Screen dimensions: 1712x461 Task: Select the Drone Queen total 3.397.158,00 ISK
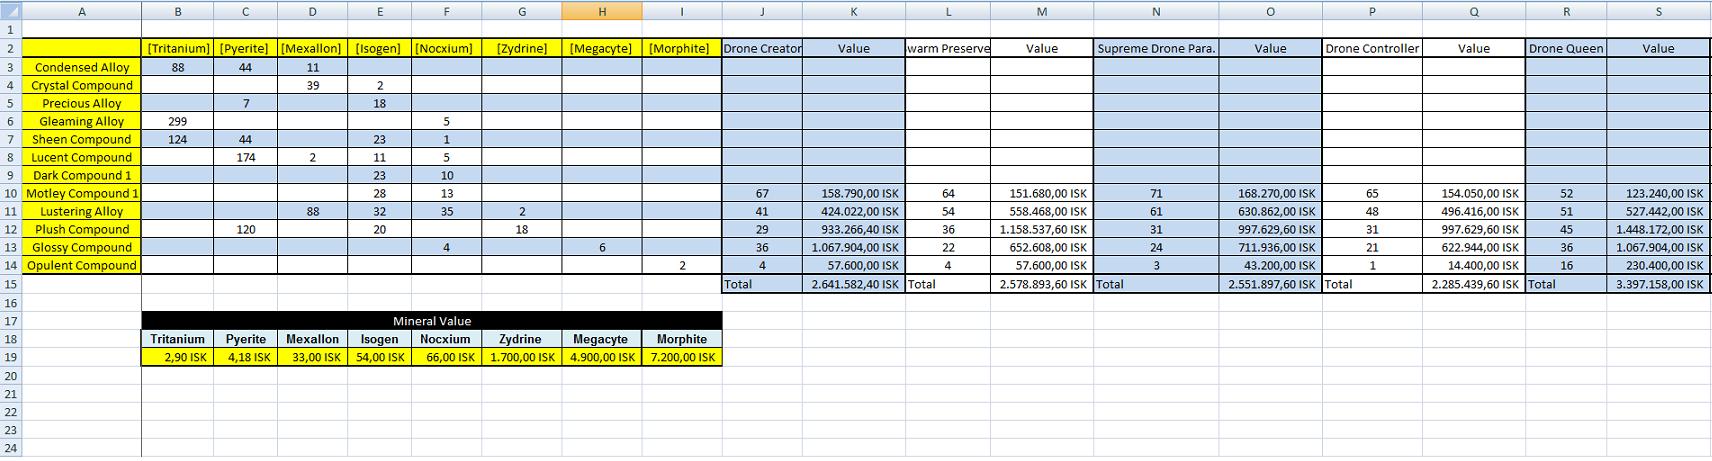point(1658,284)
